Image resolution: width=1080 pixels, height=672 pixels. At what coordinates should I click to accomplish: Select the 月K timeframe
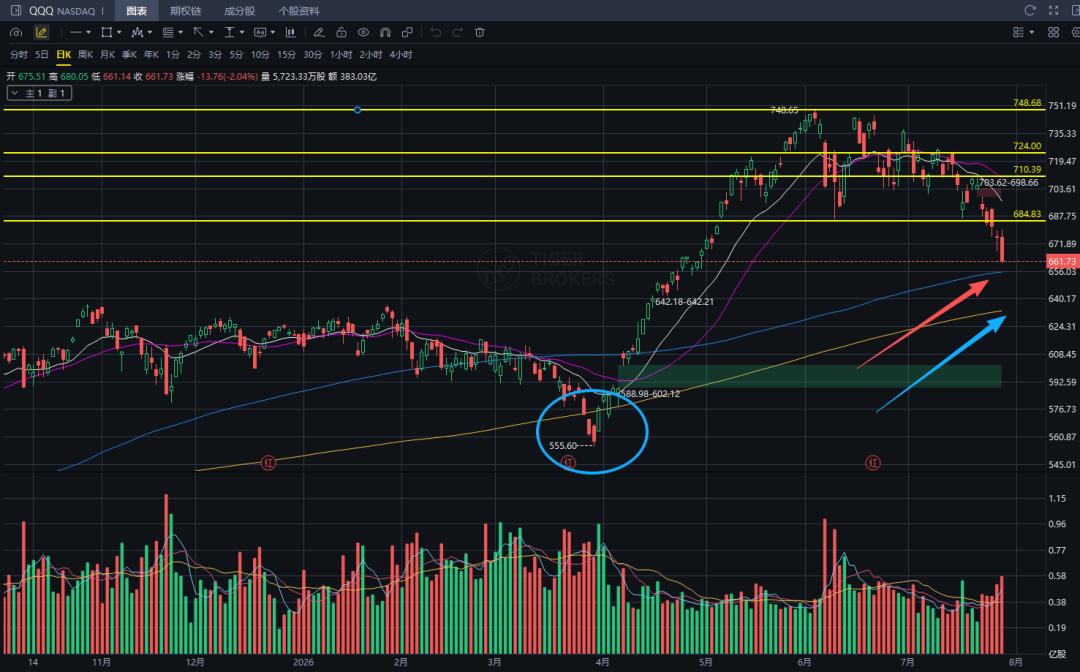[107, 54]
